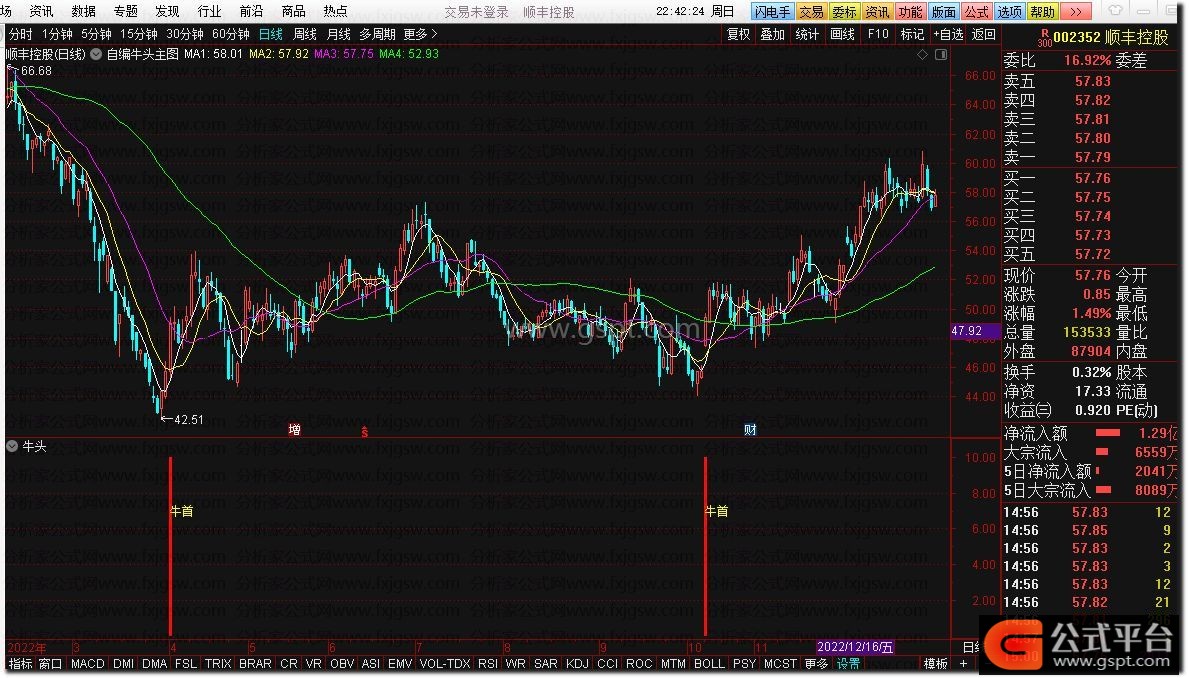
Task: Switch to 15分钟 period
Action: (139, 34)
